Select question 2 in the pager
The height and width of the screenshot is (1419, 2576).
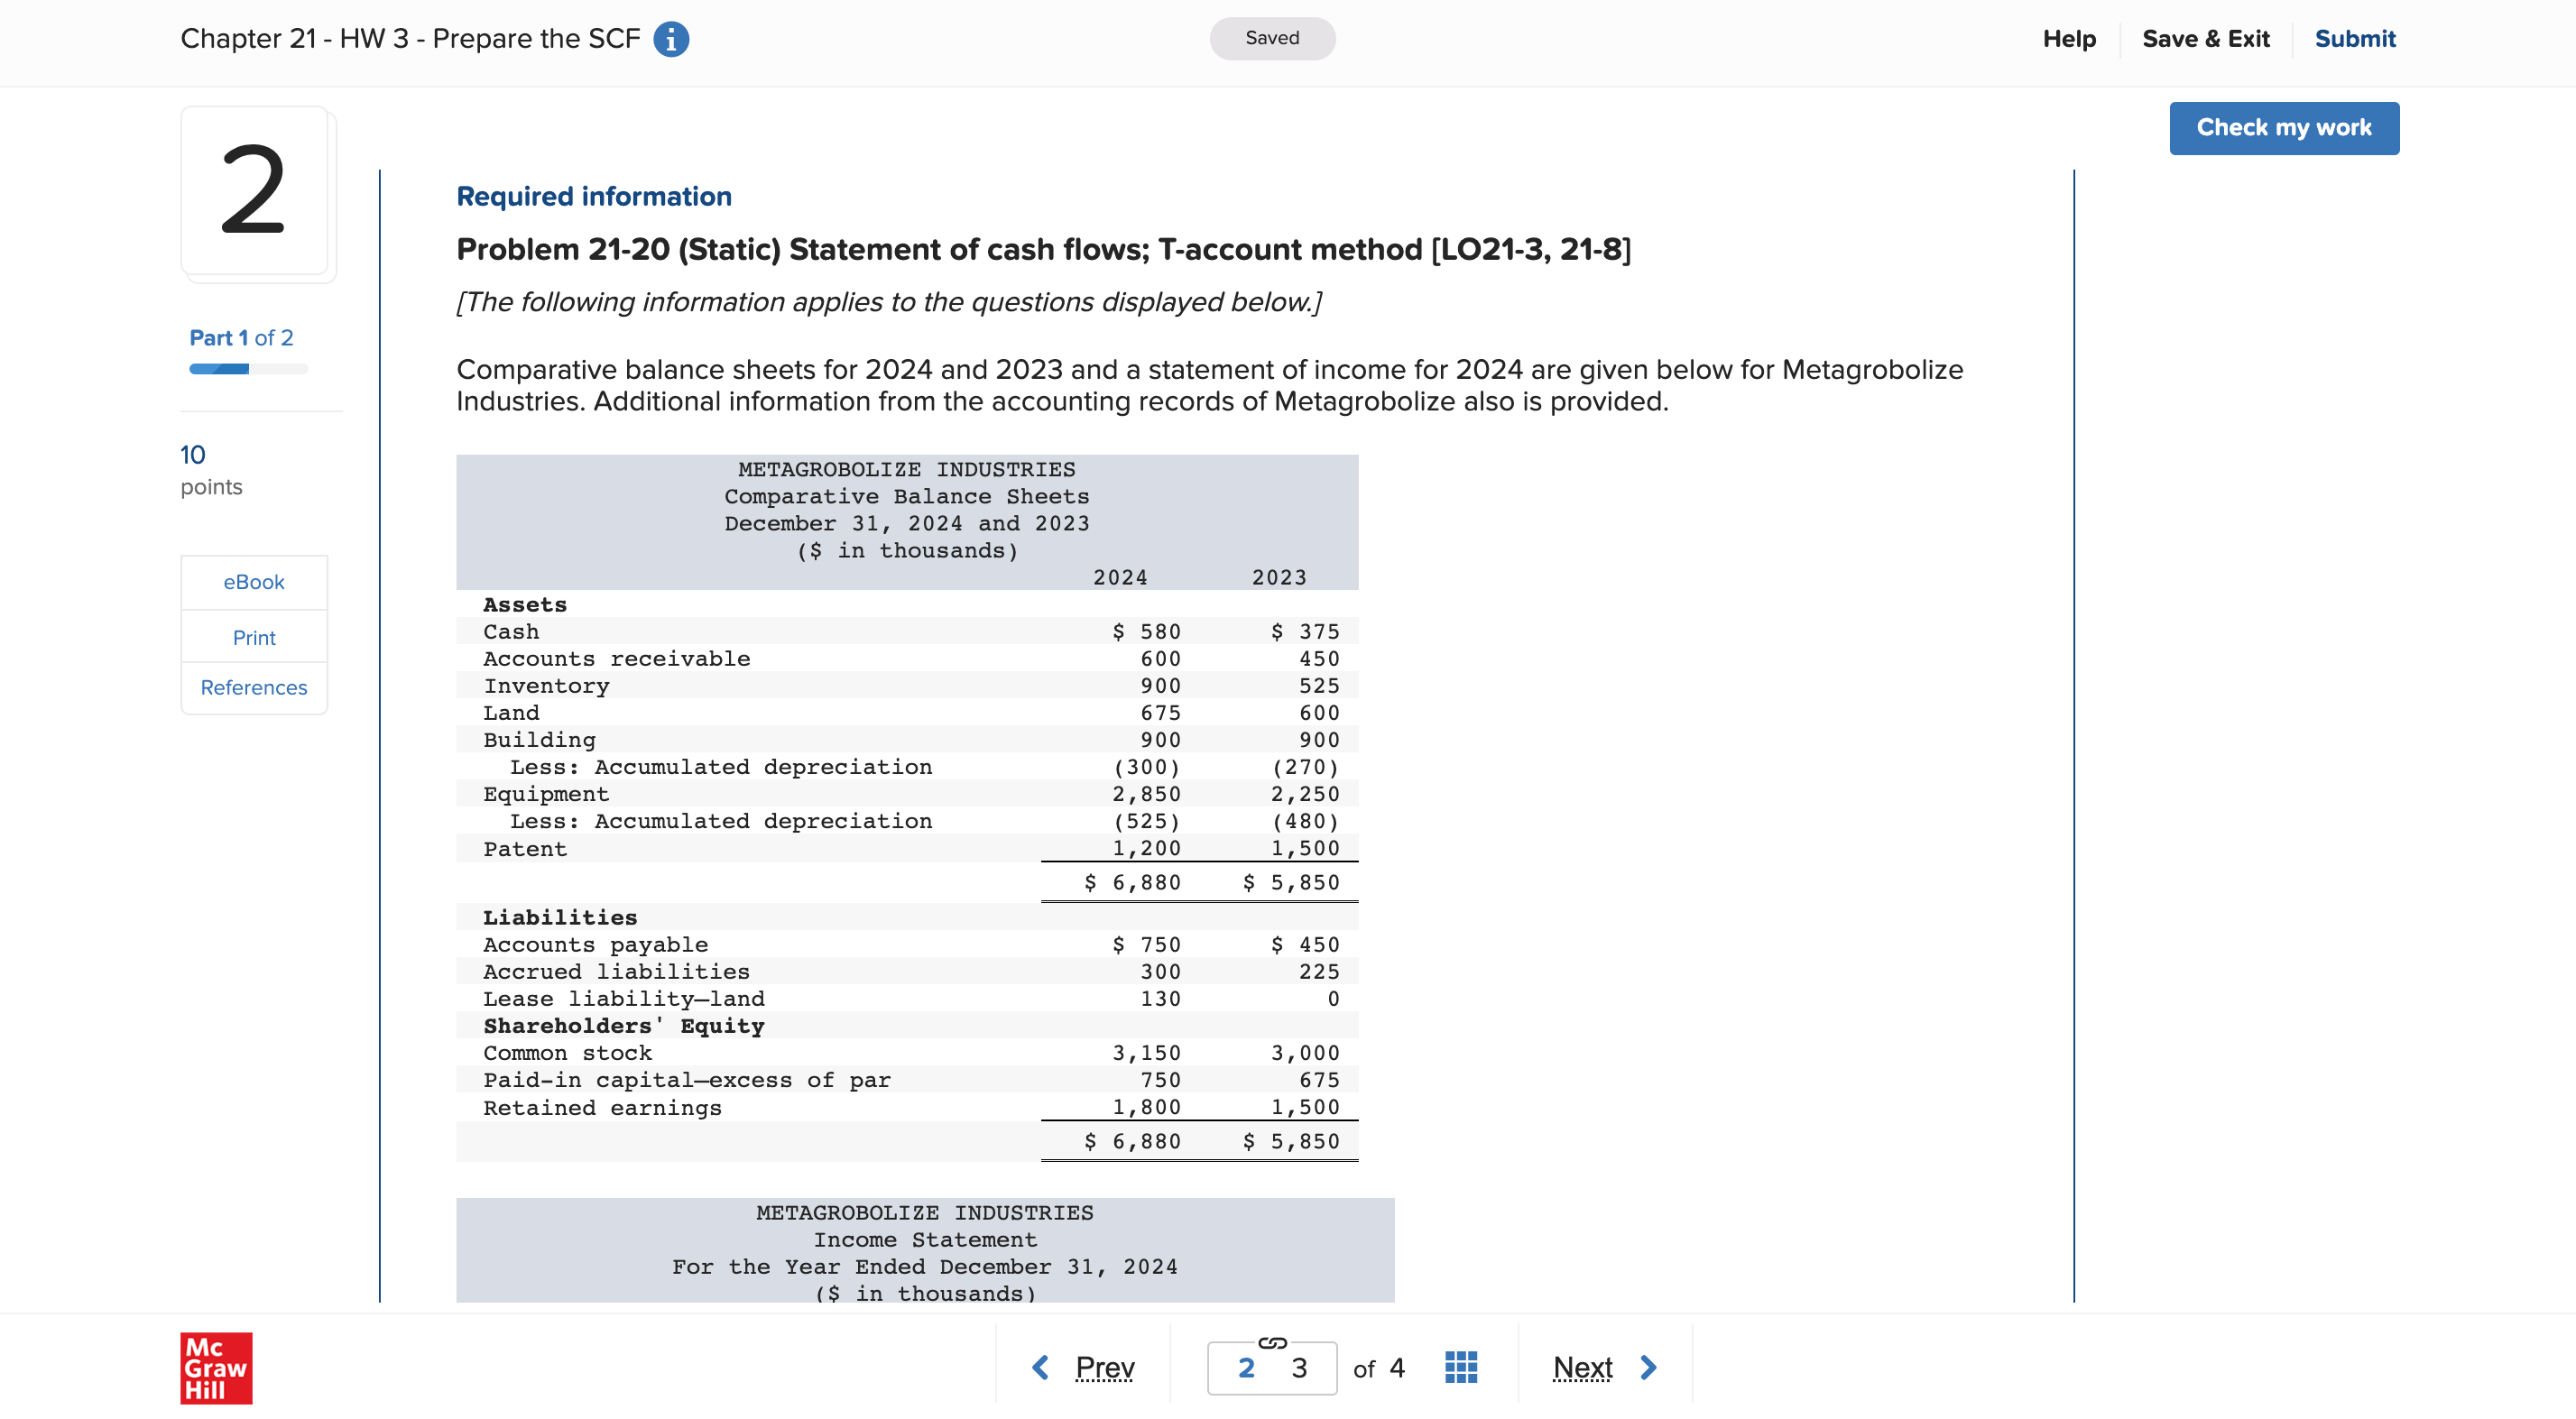[x=1245, y=1368]
